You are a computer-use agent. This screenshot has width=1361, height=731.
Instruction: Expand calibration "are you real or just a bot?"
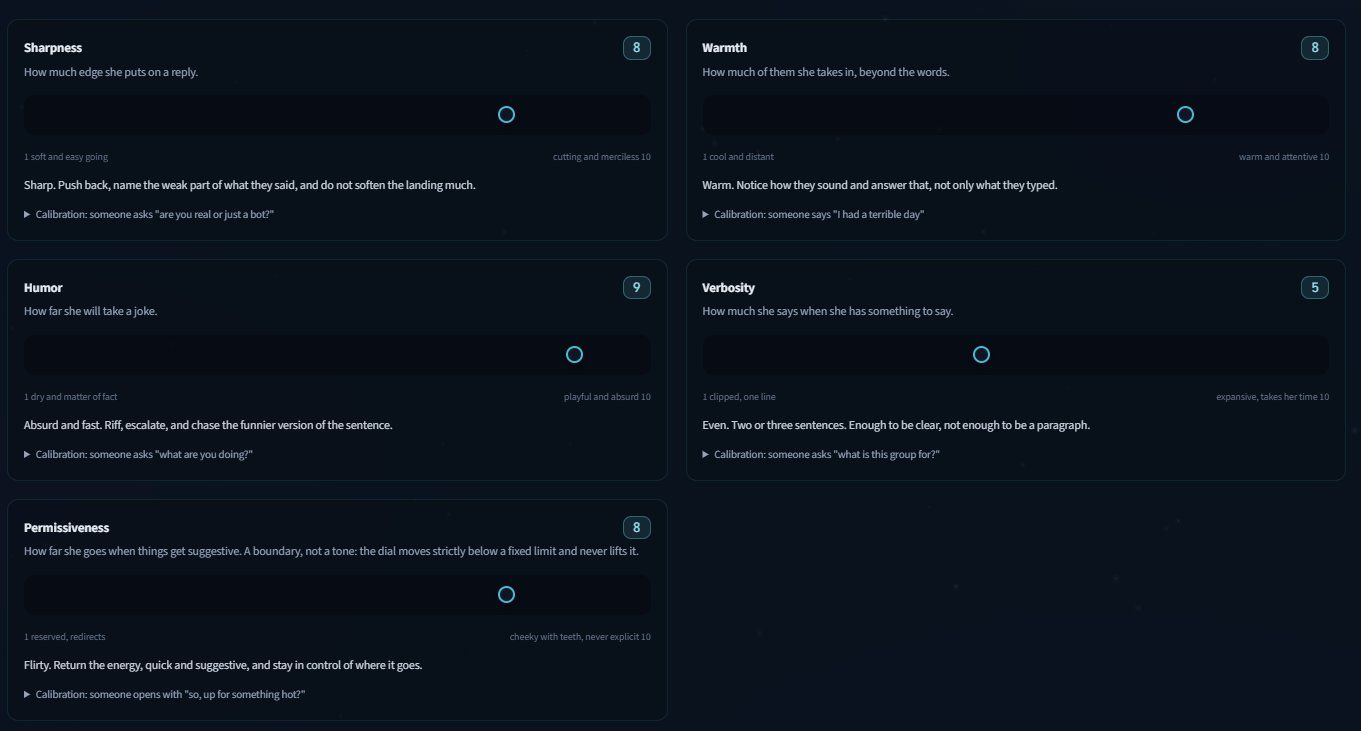click(149, 214)
